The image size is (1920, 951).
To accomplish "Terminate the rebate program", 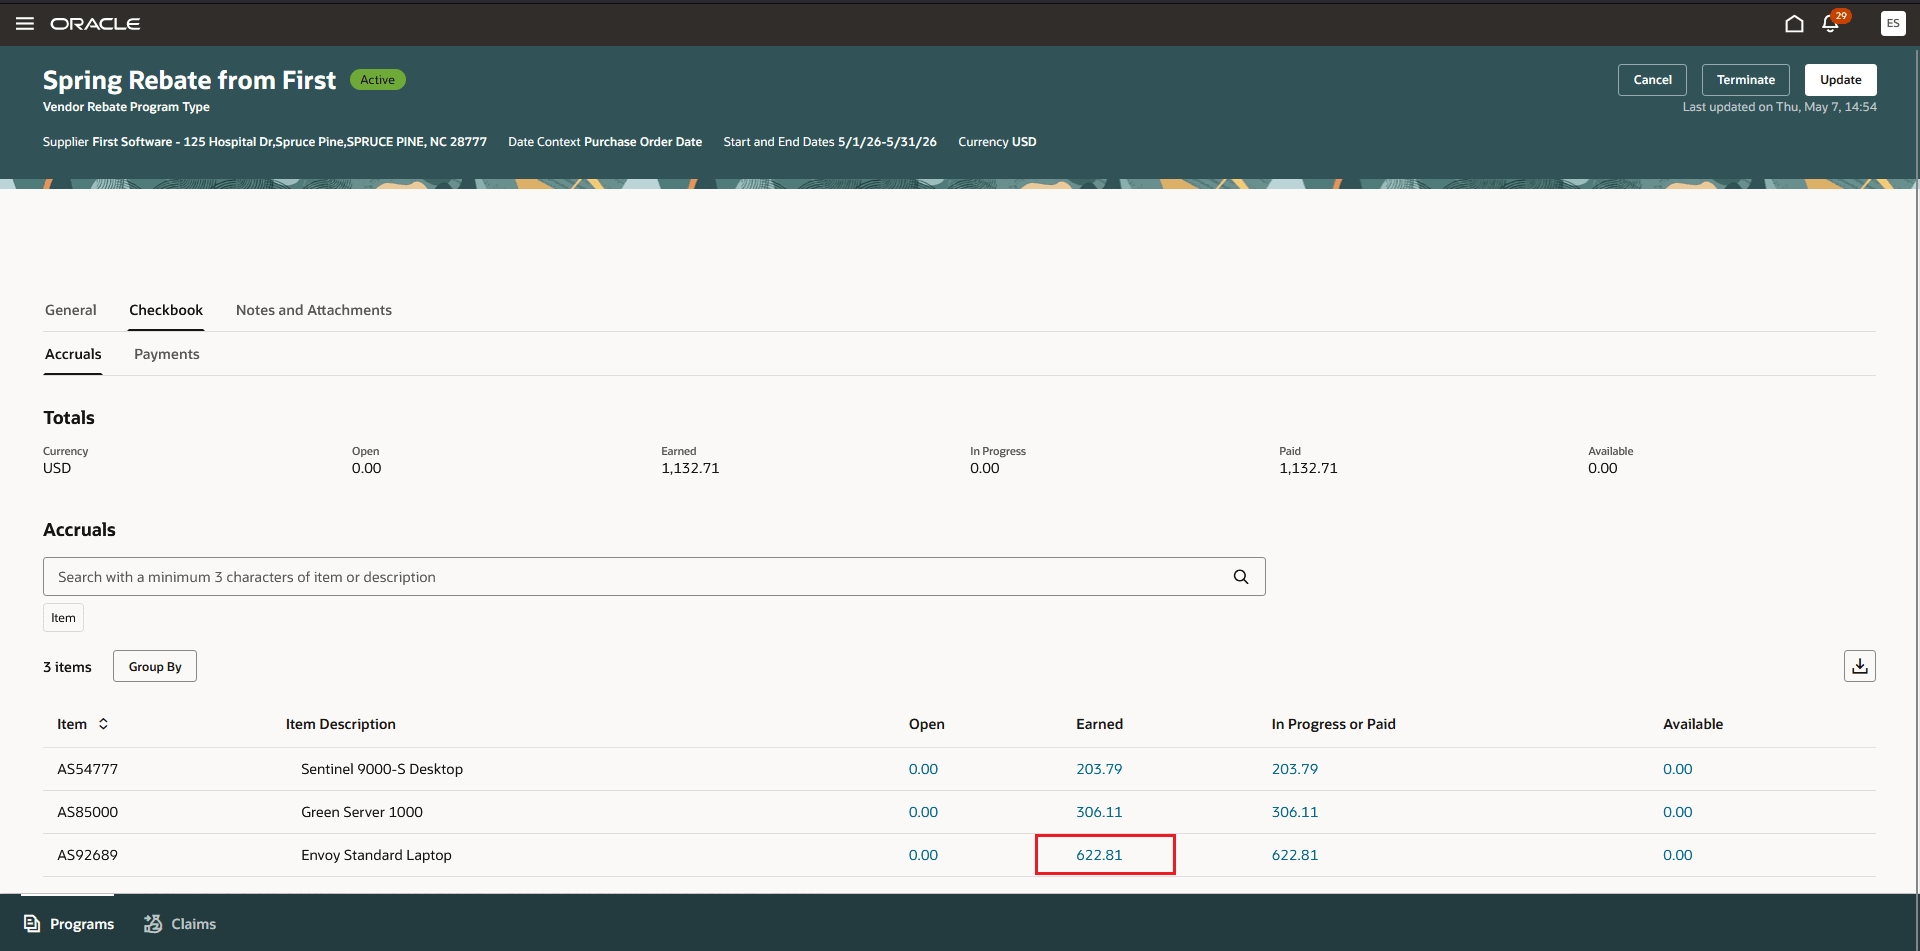I will pyautogui.click(x=1746, y=80).
